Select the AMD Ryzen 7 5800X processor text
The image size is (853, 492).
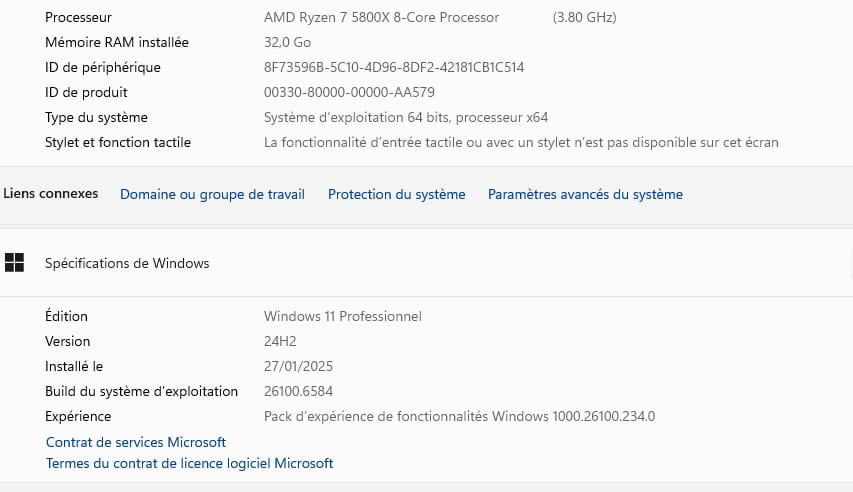click(x=381, y=17)
